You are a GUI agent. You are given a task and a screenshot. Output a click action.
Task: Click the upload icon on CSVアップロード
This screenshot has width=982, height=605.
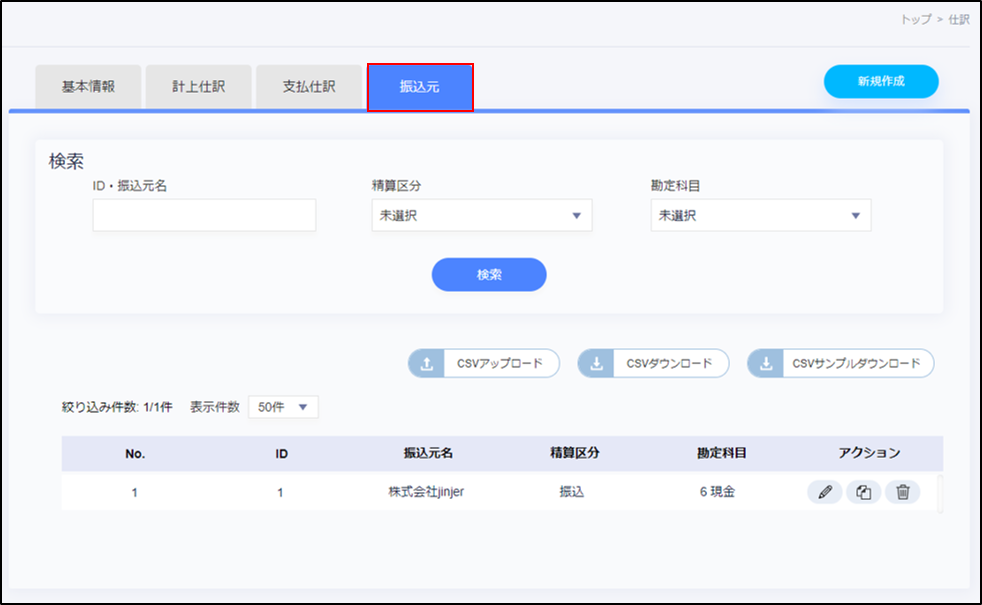click(x=427, y=364)
